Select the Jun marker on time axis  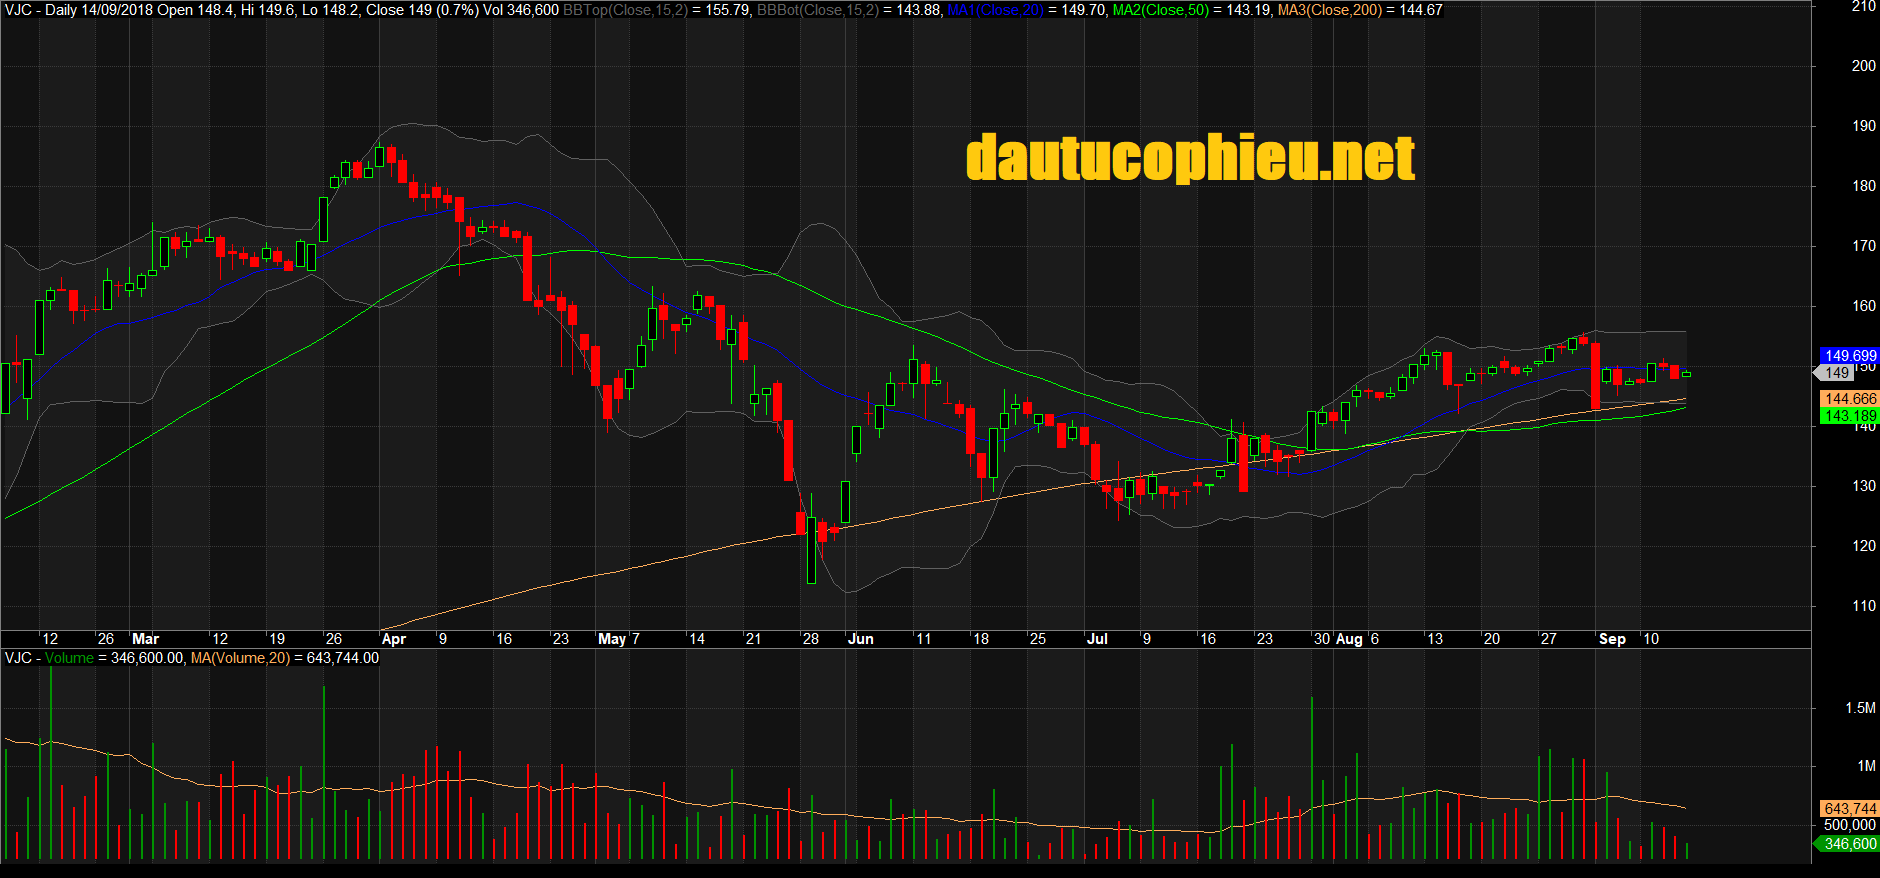[860, 639]
